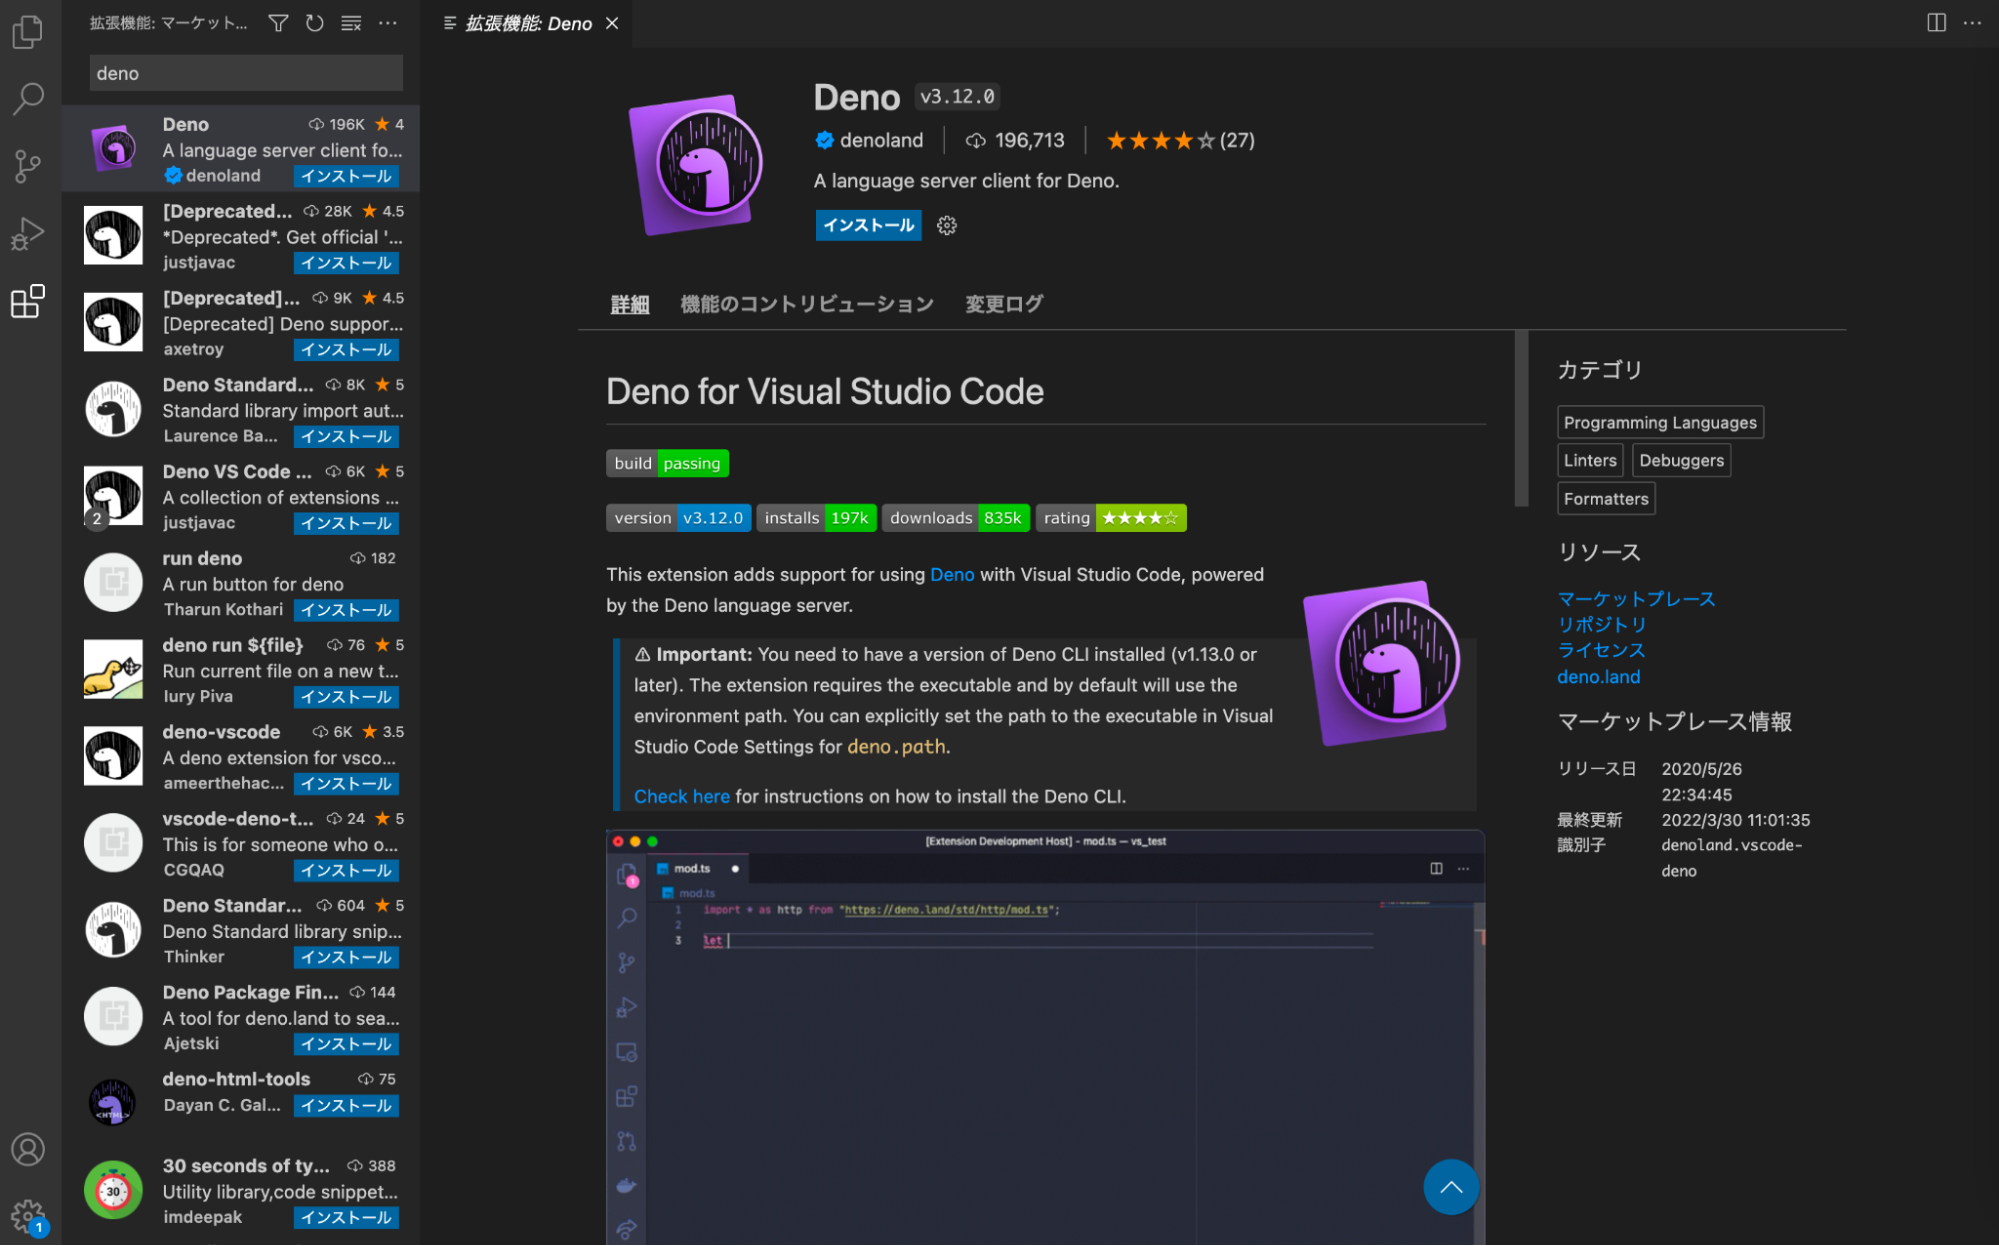1999x1246 pixels.
Task: Open the Manage gear with update badge
Action: [x=28, y=1217]
